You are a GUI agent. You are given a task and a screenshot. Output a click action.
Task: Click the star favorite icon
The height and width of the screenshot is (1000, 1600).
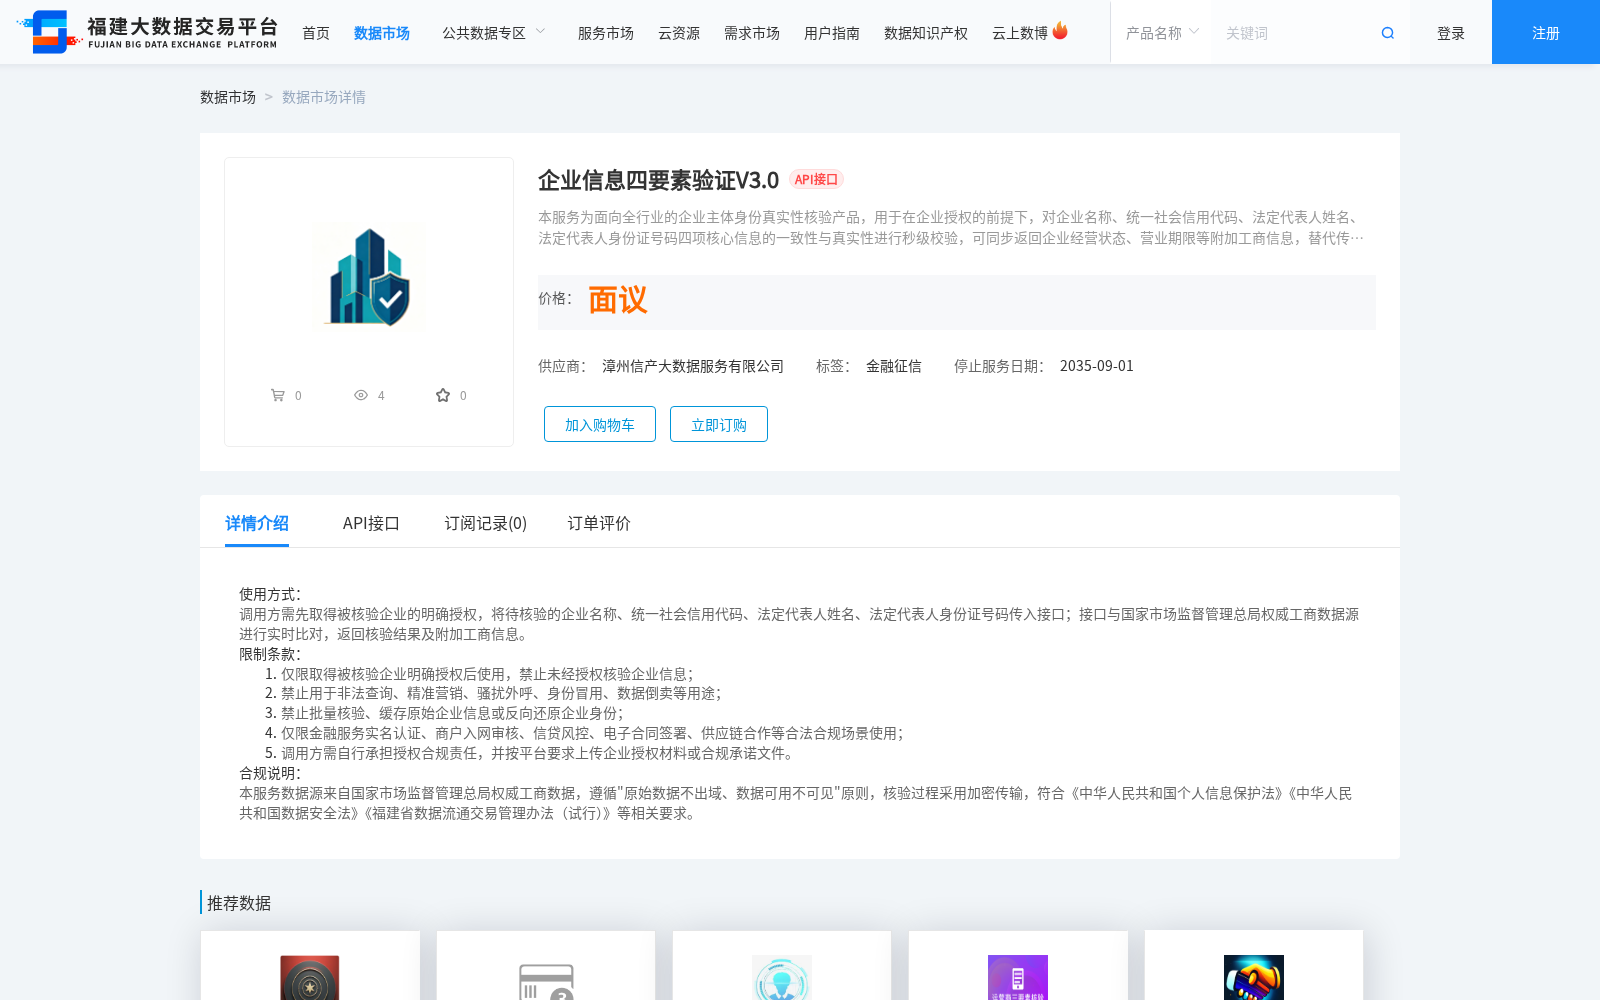(x=443, y=395)
